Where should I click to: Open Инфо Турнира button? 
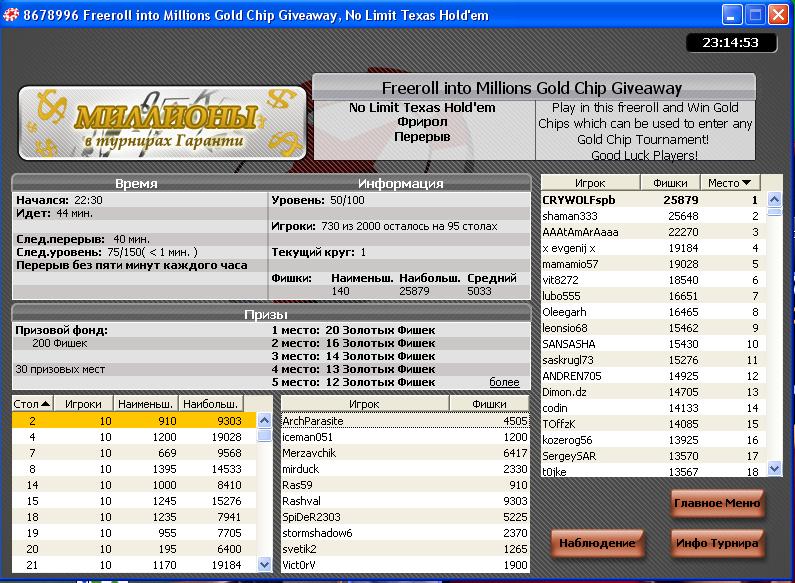pyautogui.click(x=717, y=543)
